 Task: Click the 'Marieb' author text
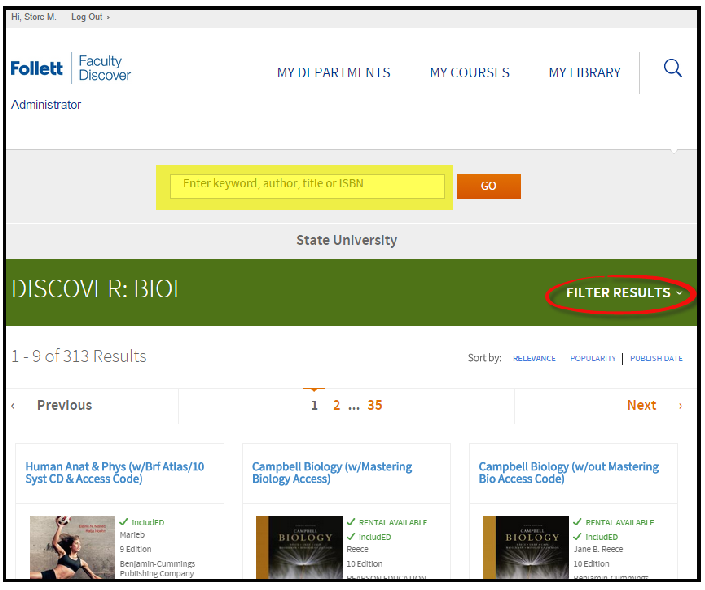(132, 535)
